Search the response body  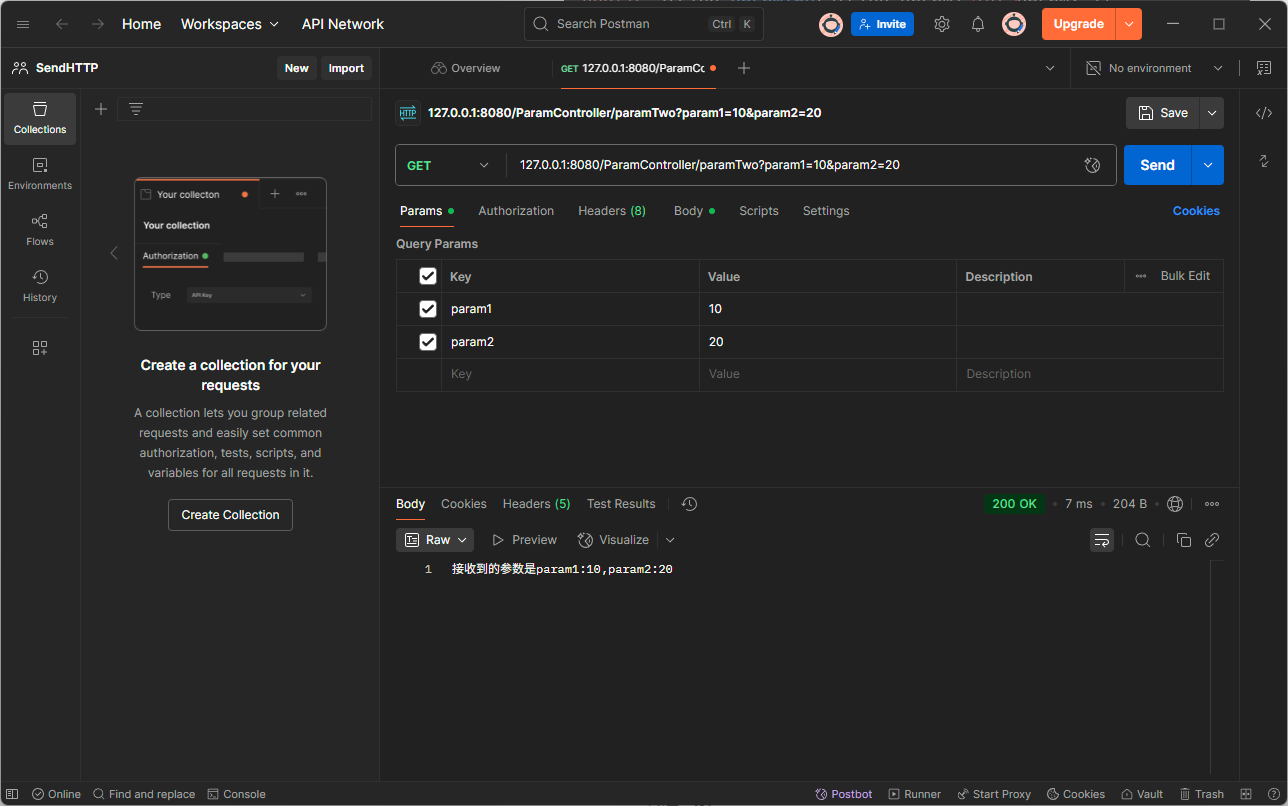(x=1143, y=540)
